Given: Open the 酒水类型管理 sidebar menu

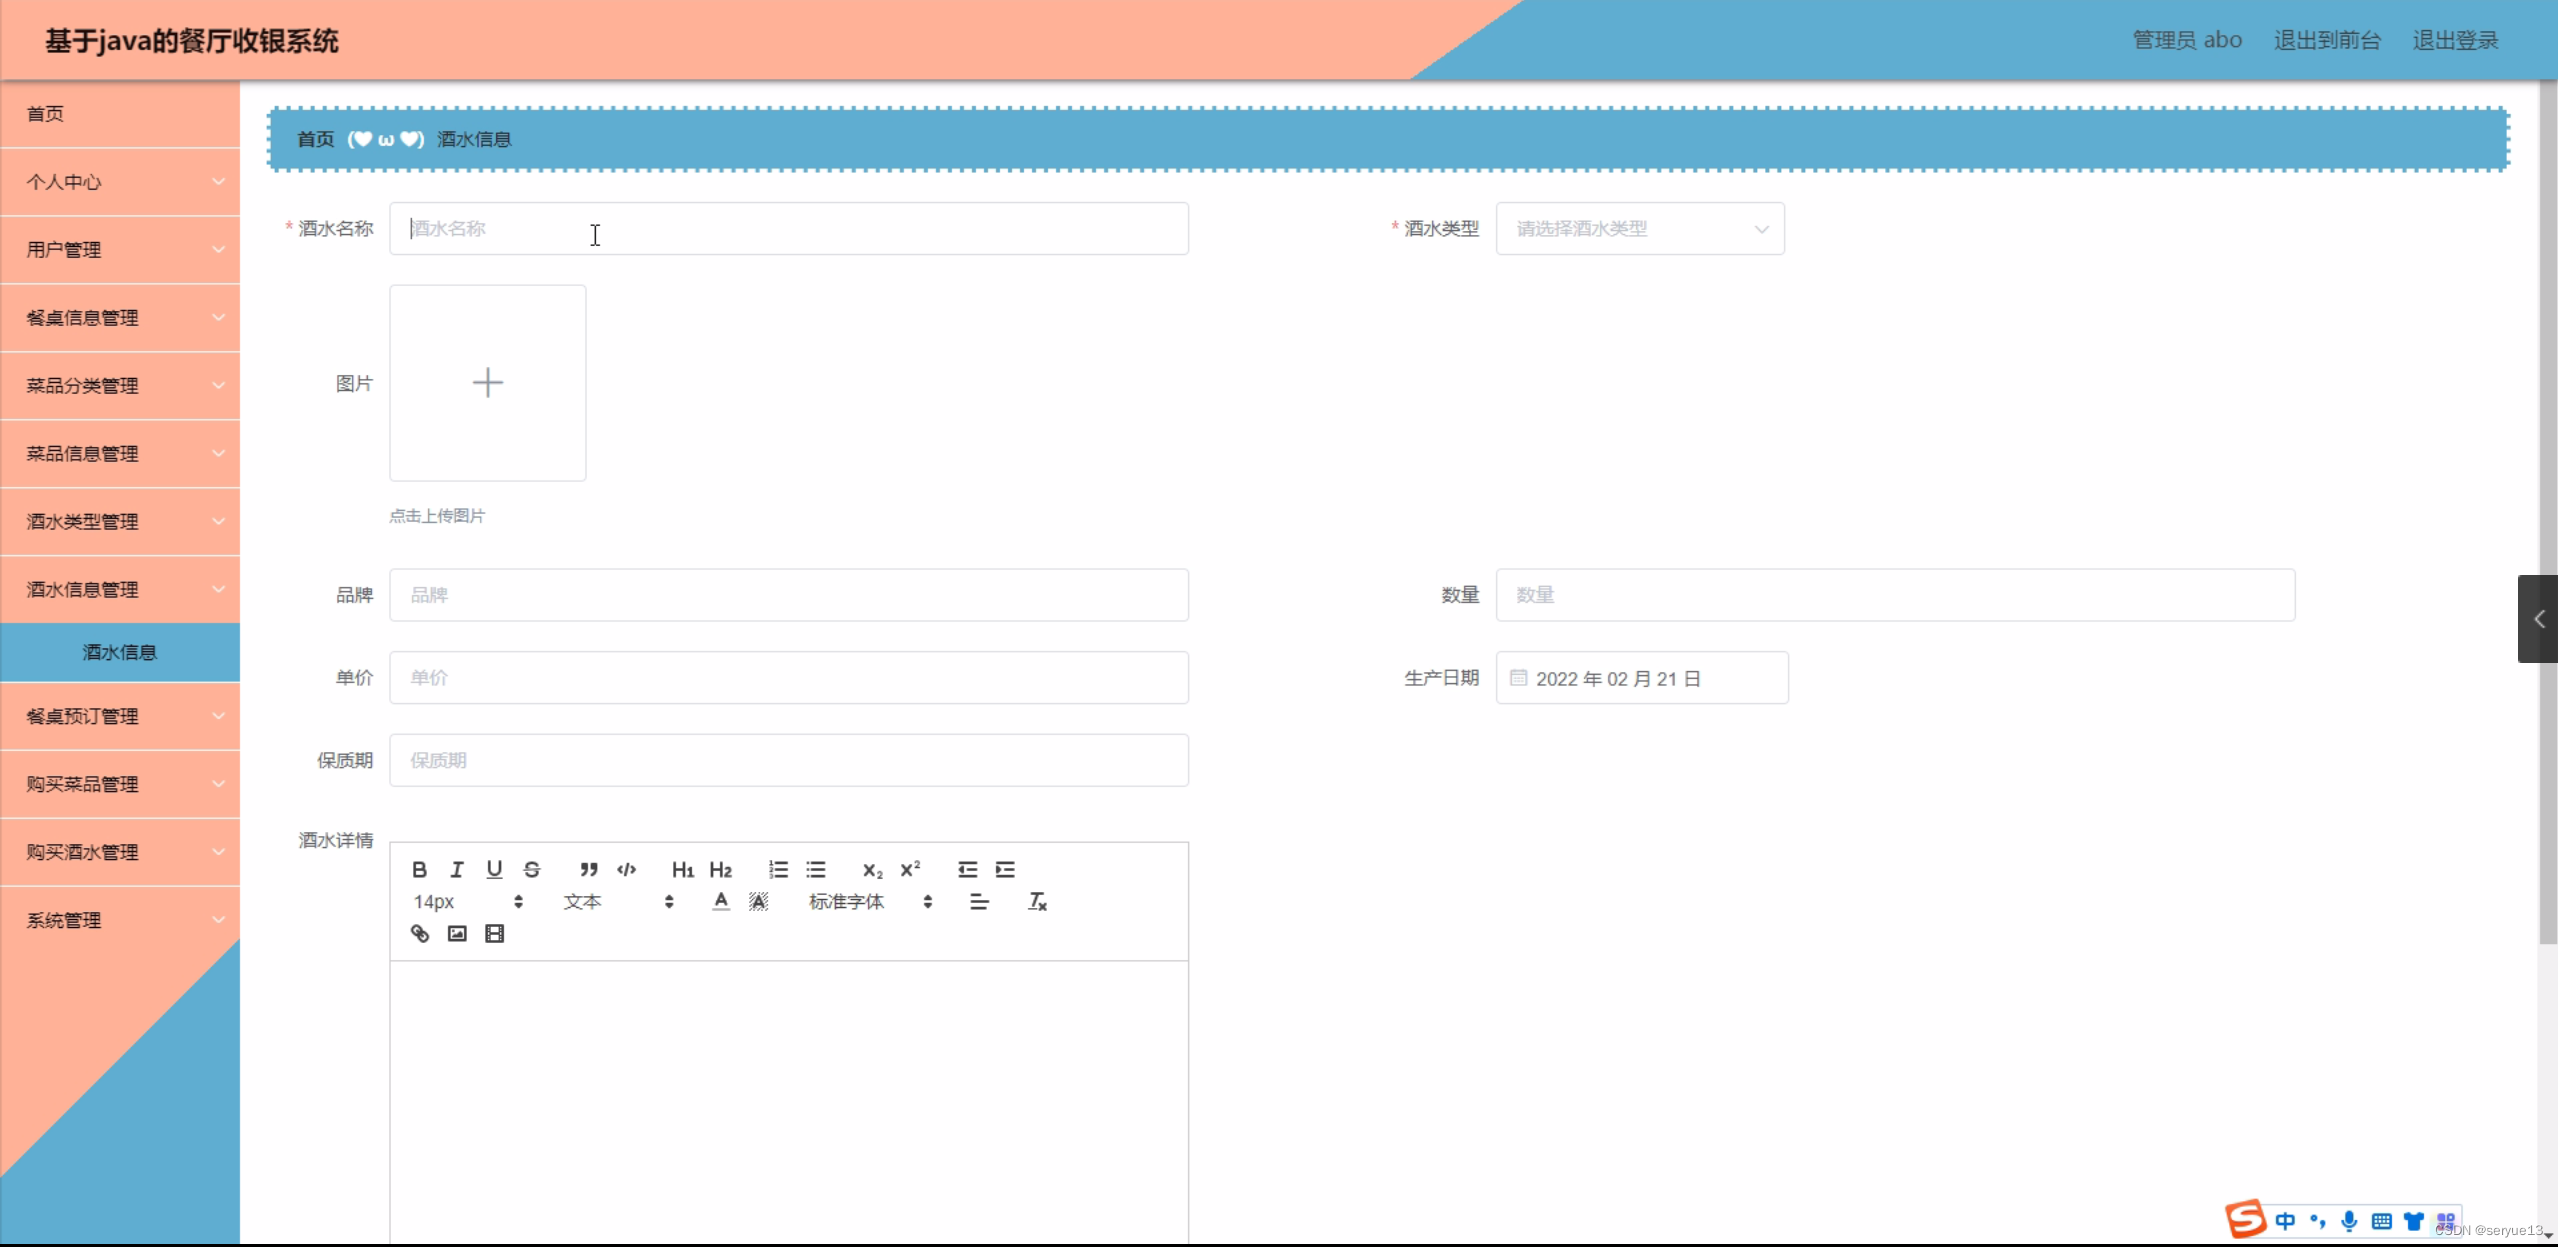Looking at the screenshot, I should click(x=119, y=521).
